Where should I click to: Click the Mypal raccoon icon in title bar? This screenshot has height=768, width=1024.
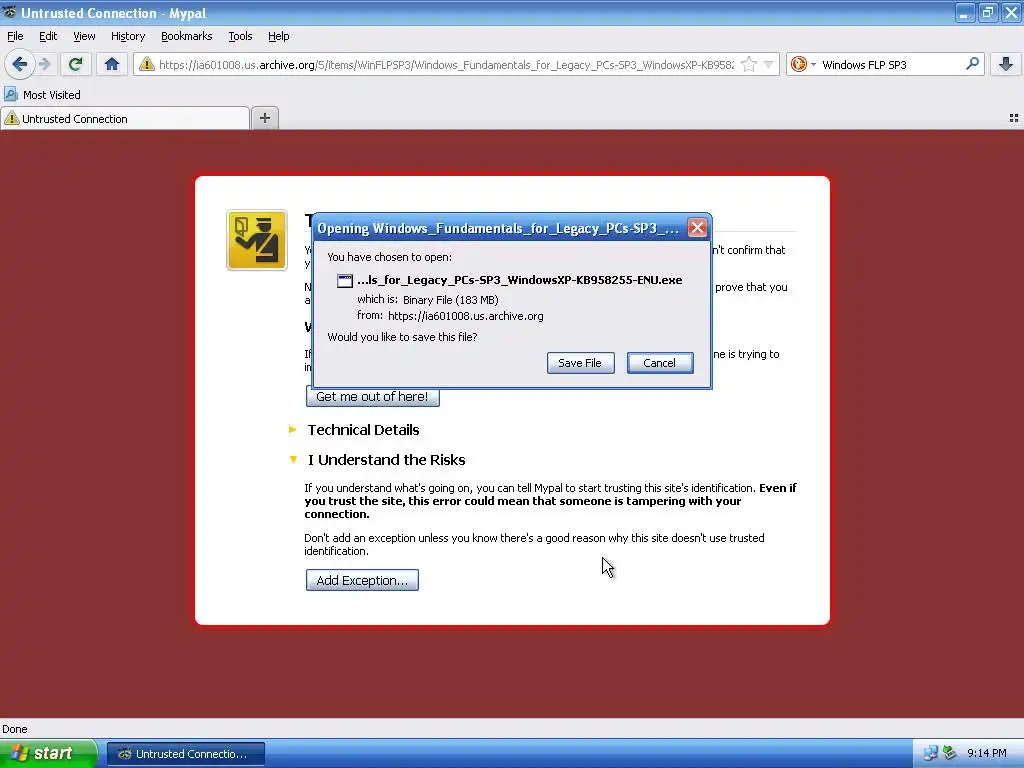click(10, 12)
